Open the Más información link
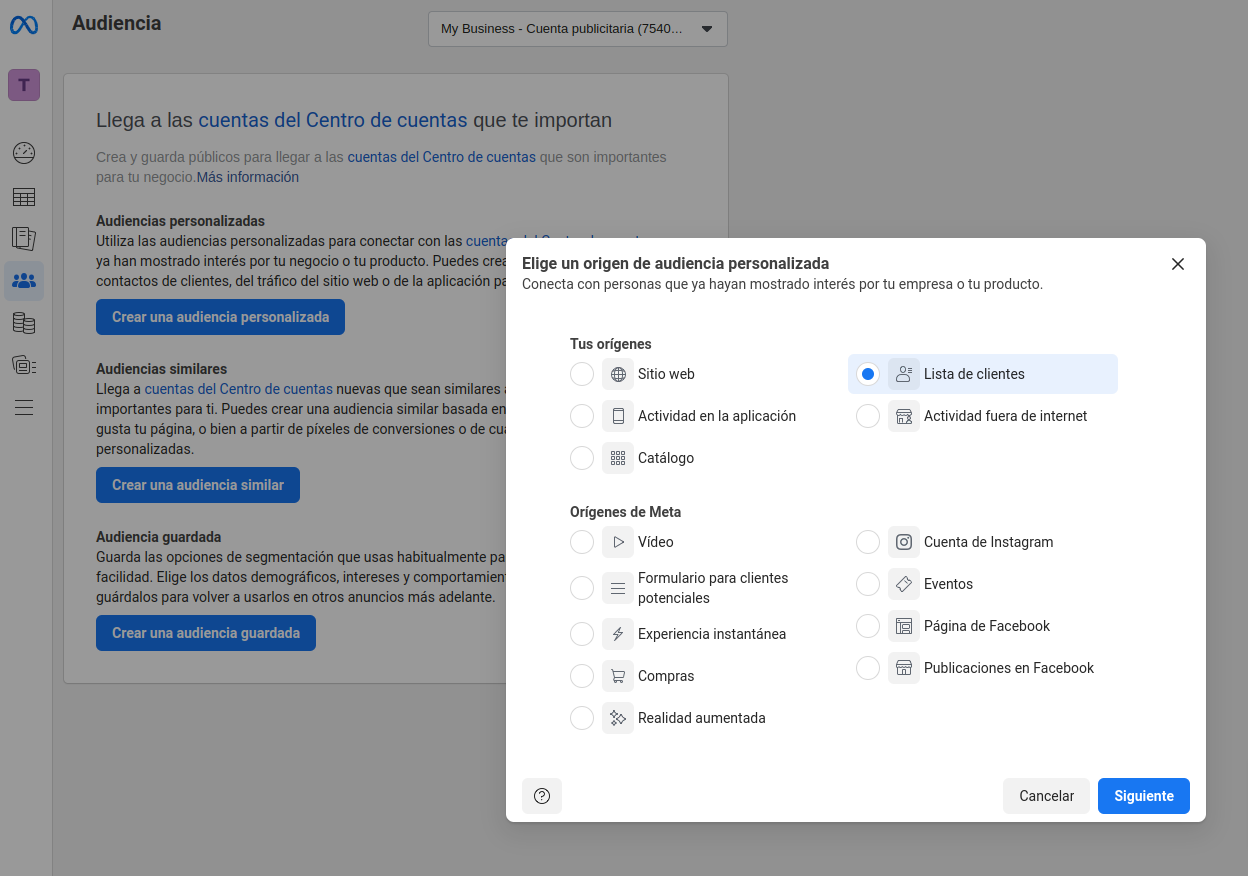The width and height of the screenshot is (1248, 876). coord(248,177)
